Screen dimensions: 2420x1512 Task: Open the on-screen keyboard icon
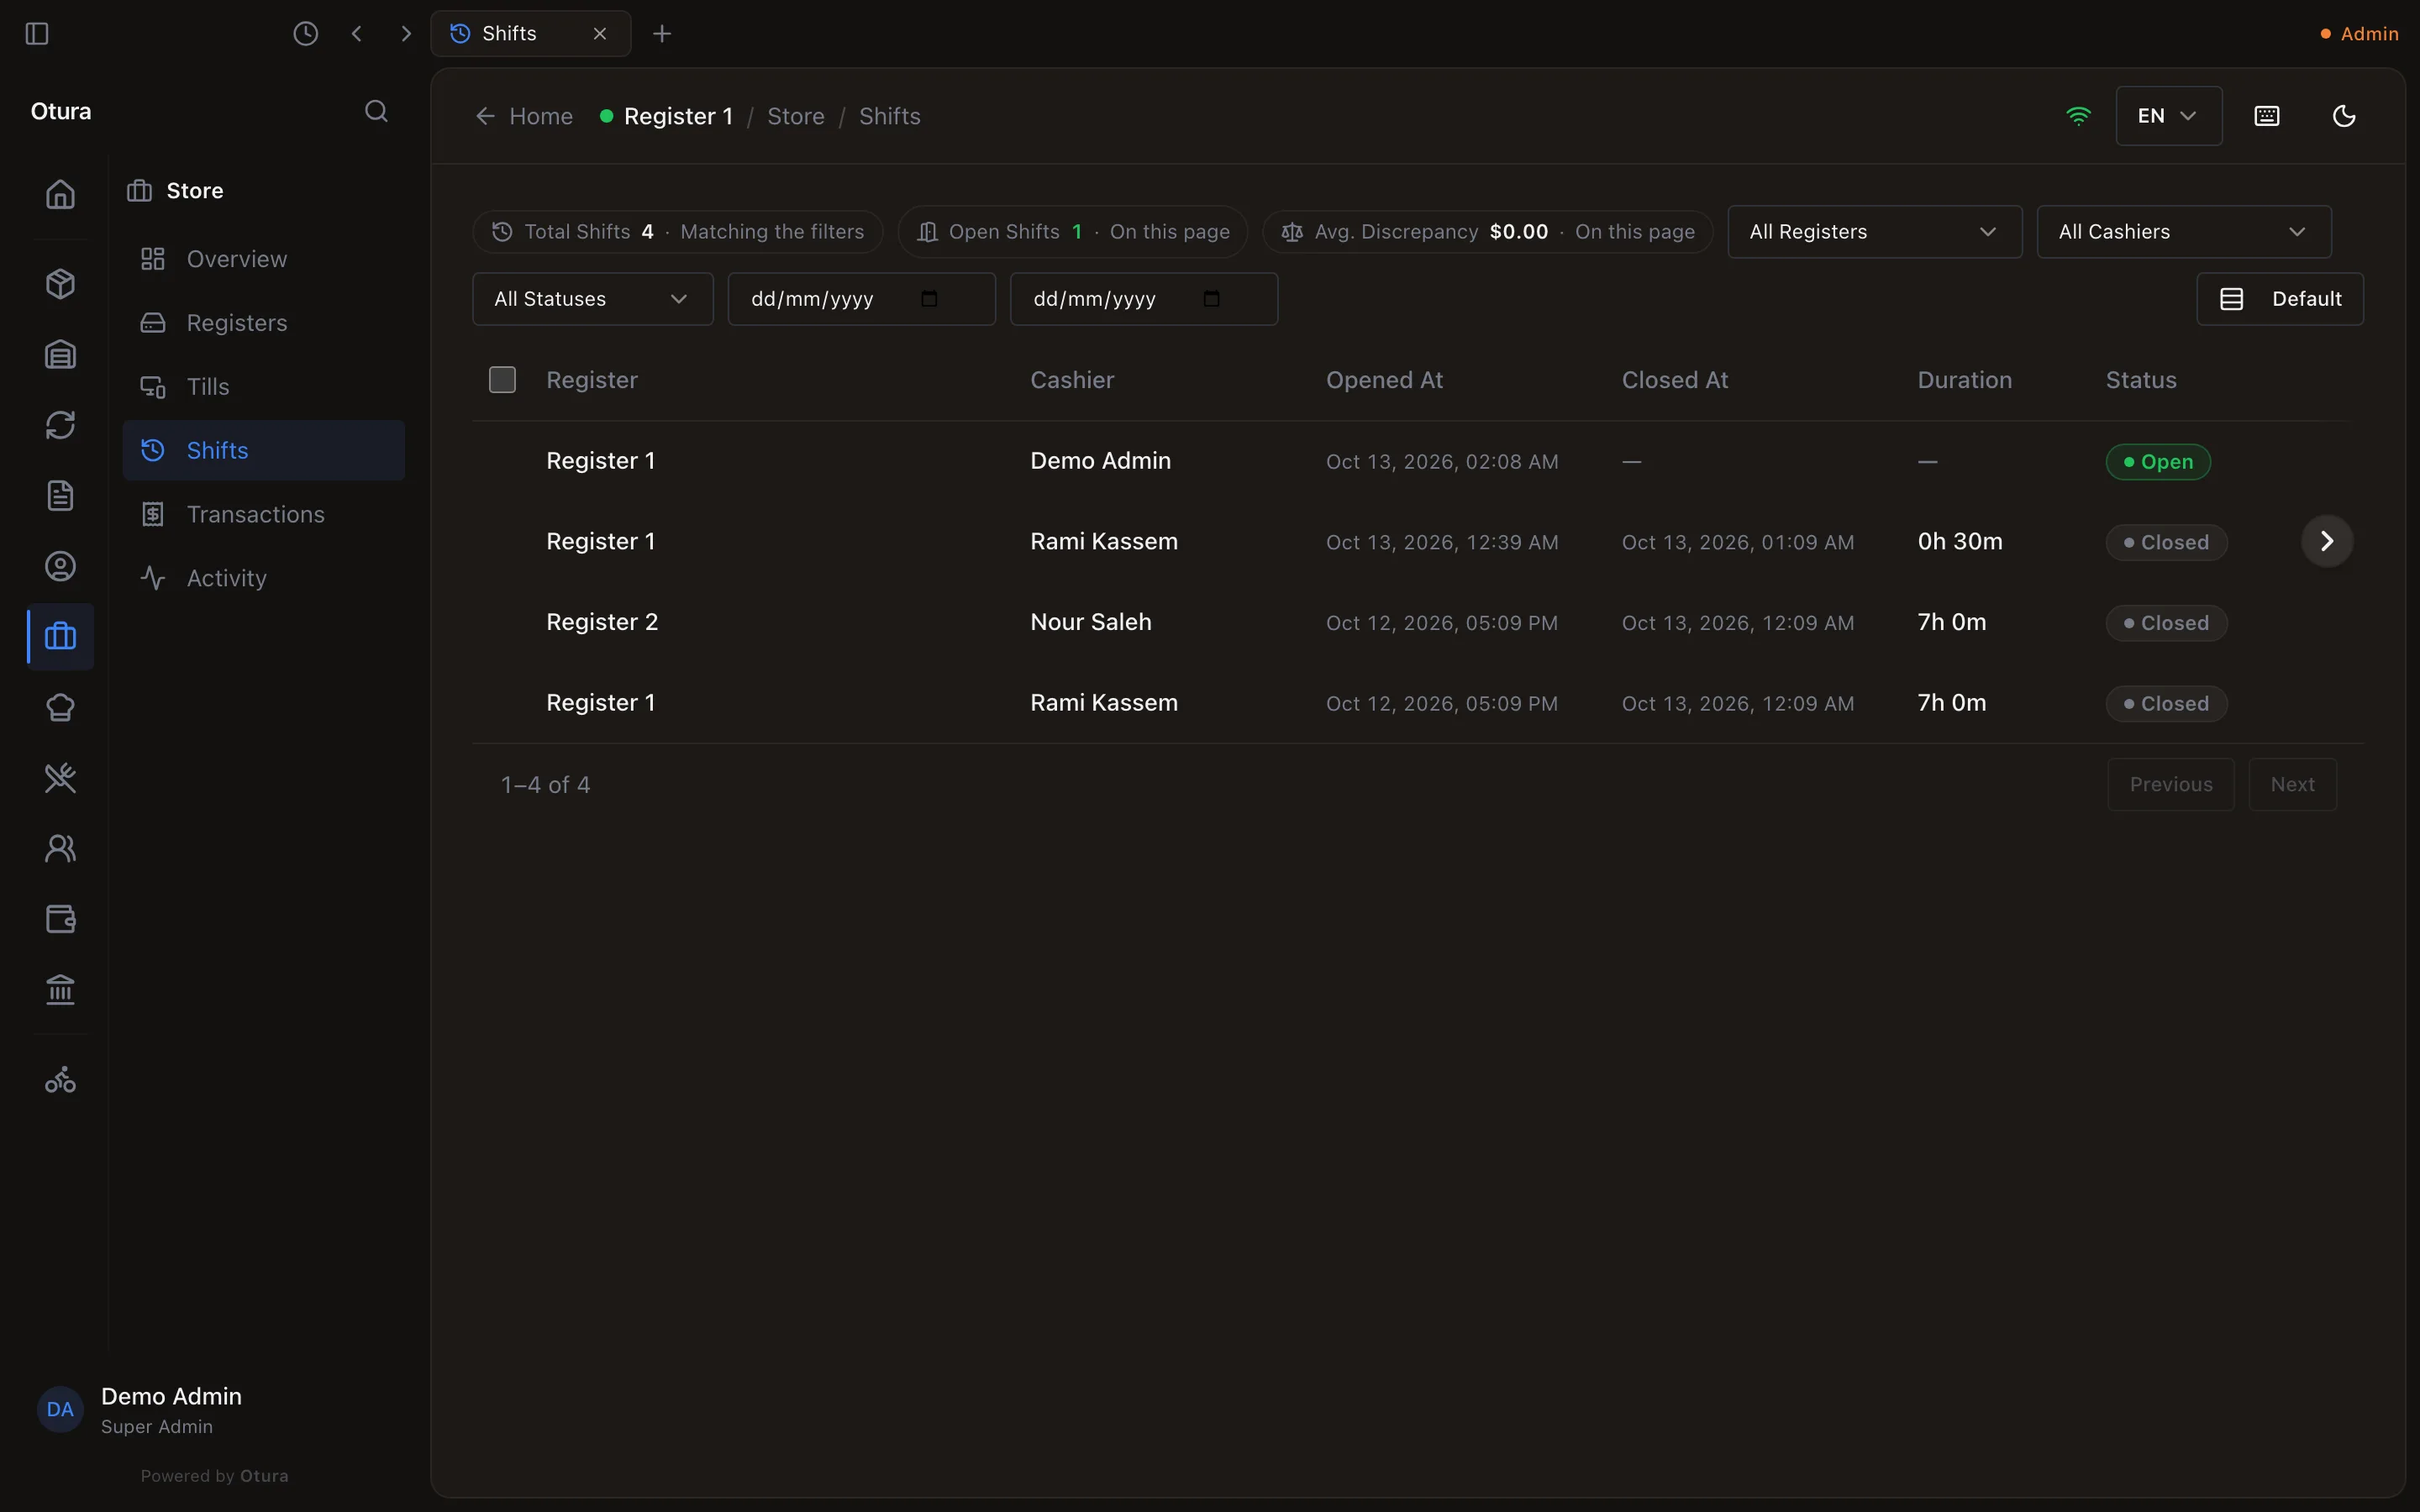click(x=2267, y=116)
